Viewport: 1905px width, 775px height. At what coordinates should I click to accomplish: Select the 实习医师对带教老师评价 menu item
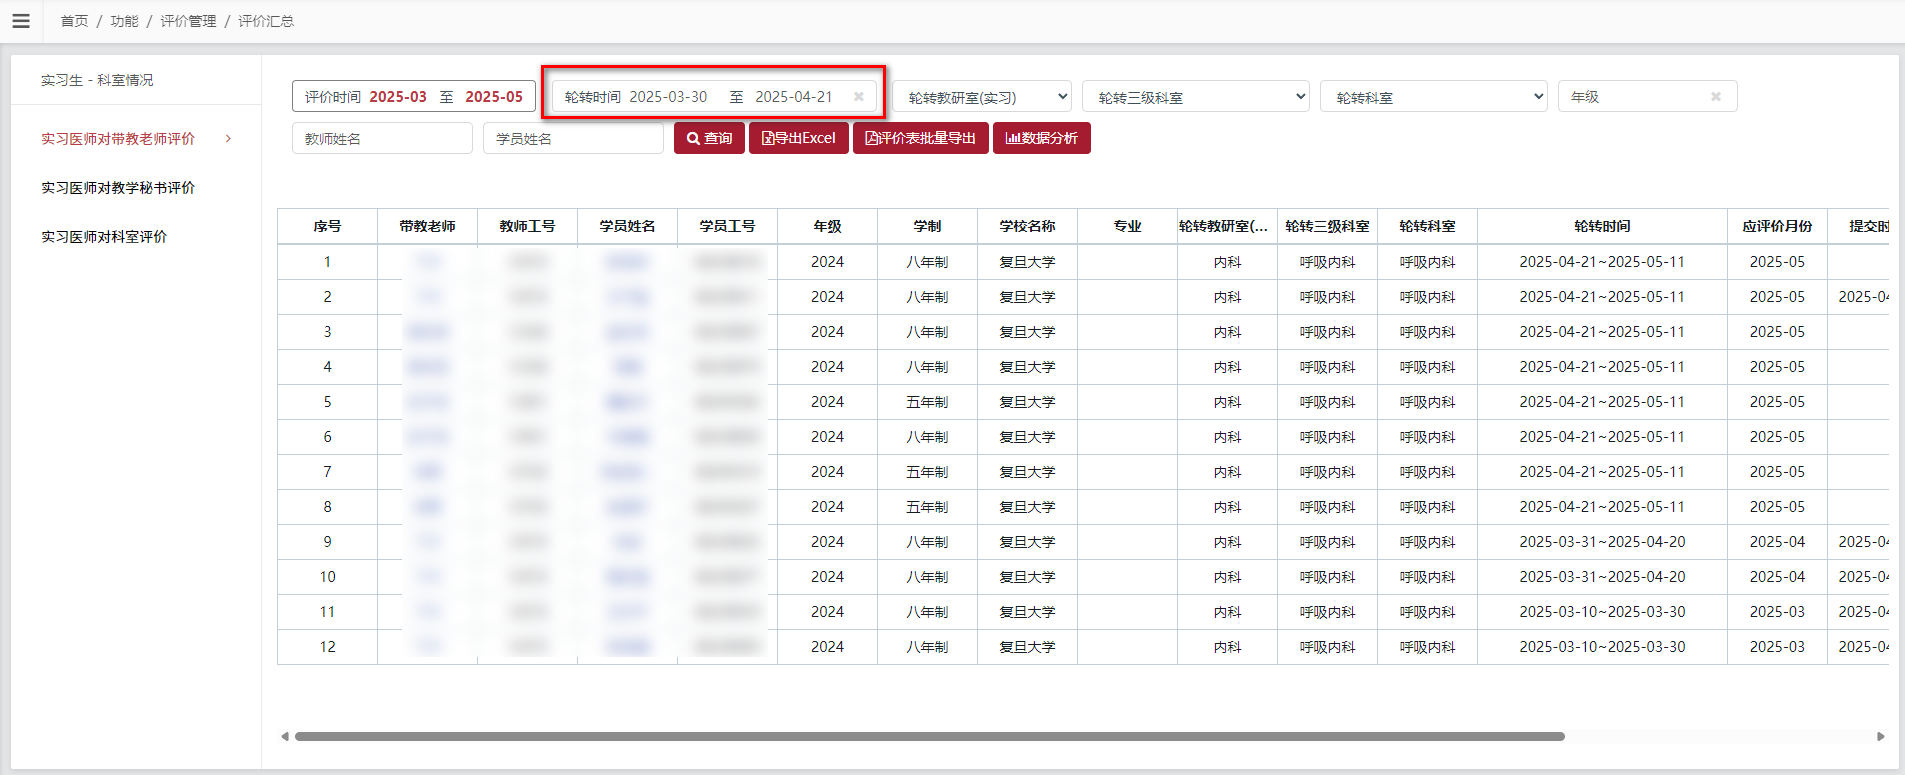118,139
